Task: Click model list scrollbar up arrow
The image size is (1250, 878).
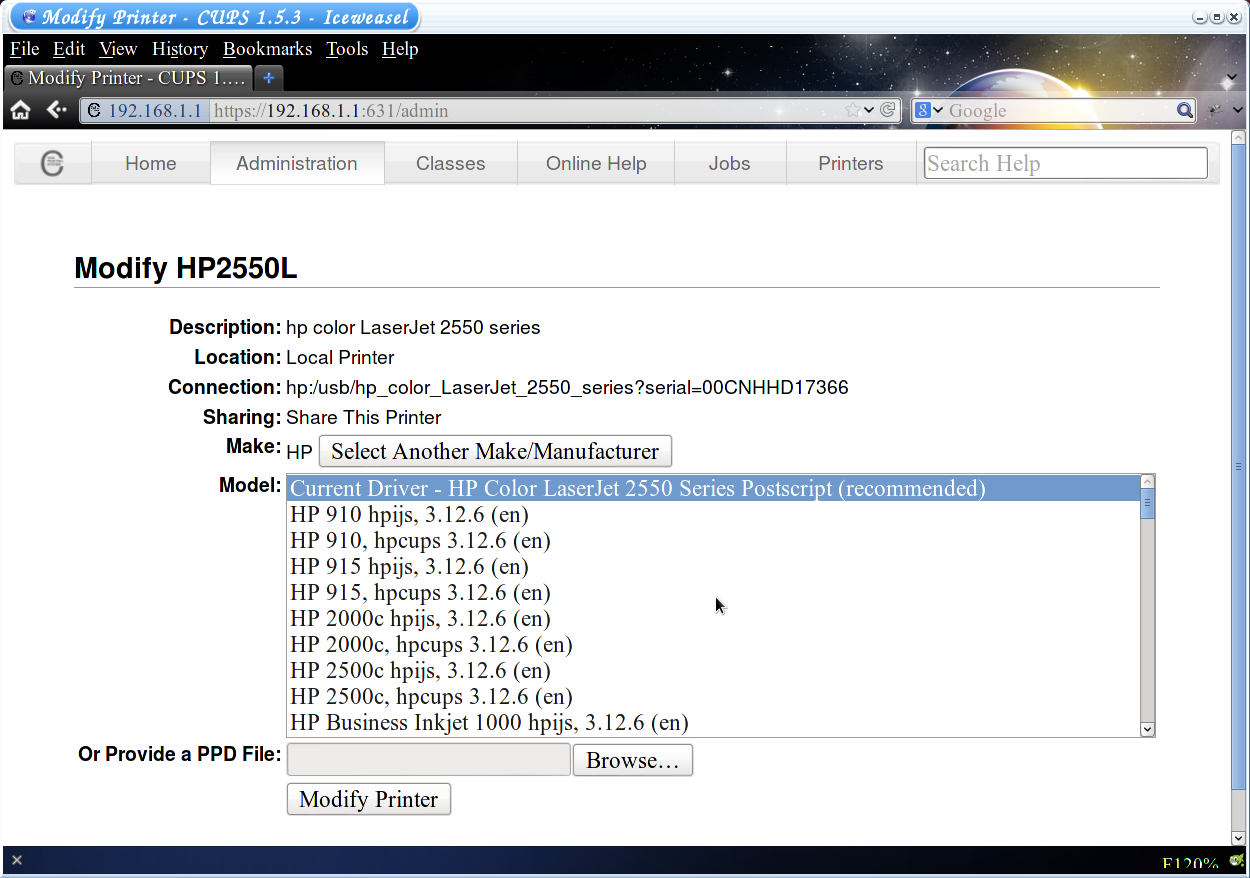Action: click(1148, 483)
